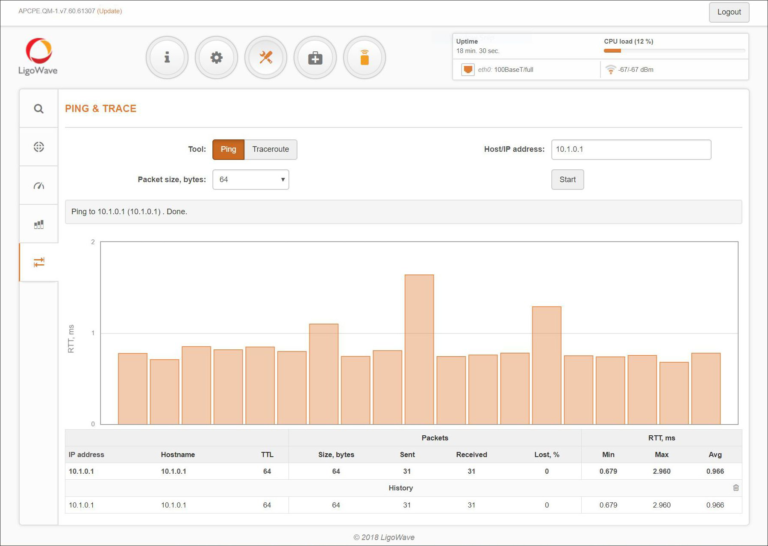Click the Start button
This screenshot has height=546, width=768.
point(567,180)
